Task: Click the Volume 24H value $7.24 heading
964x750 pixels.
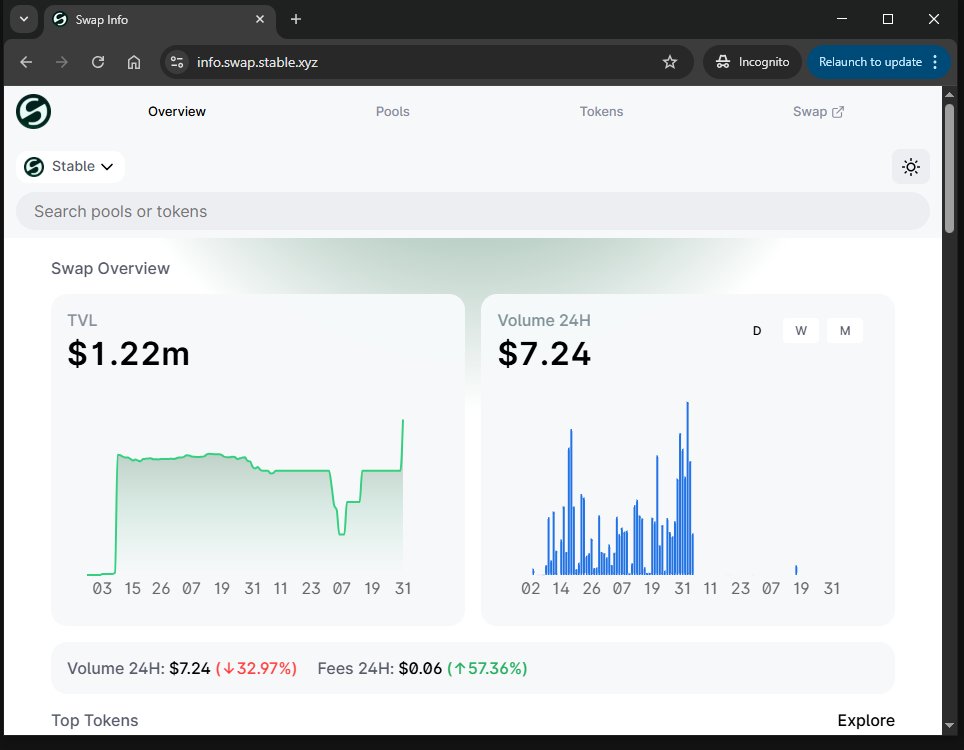Action: [x=544, y=353]
